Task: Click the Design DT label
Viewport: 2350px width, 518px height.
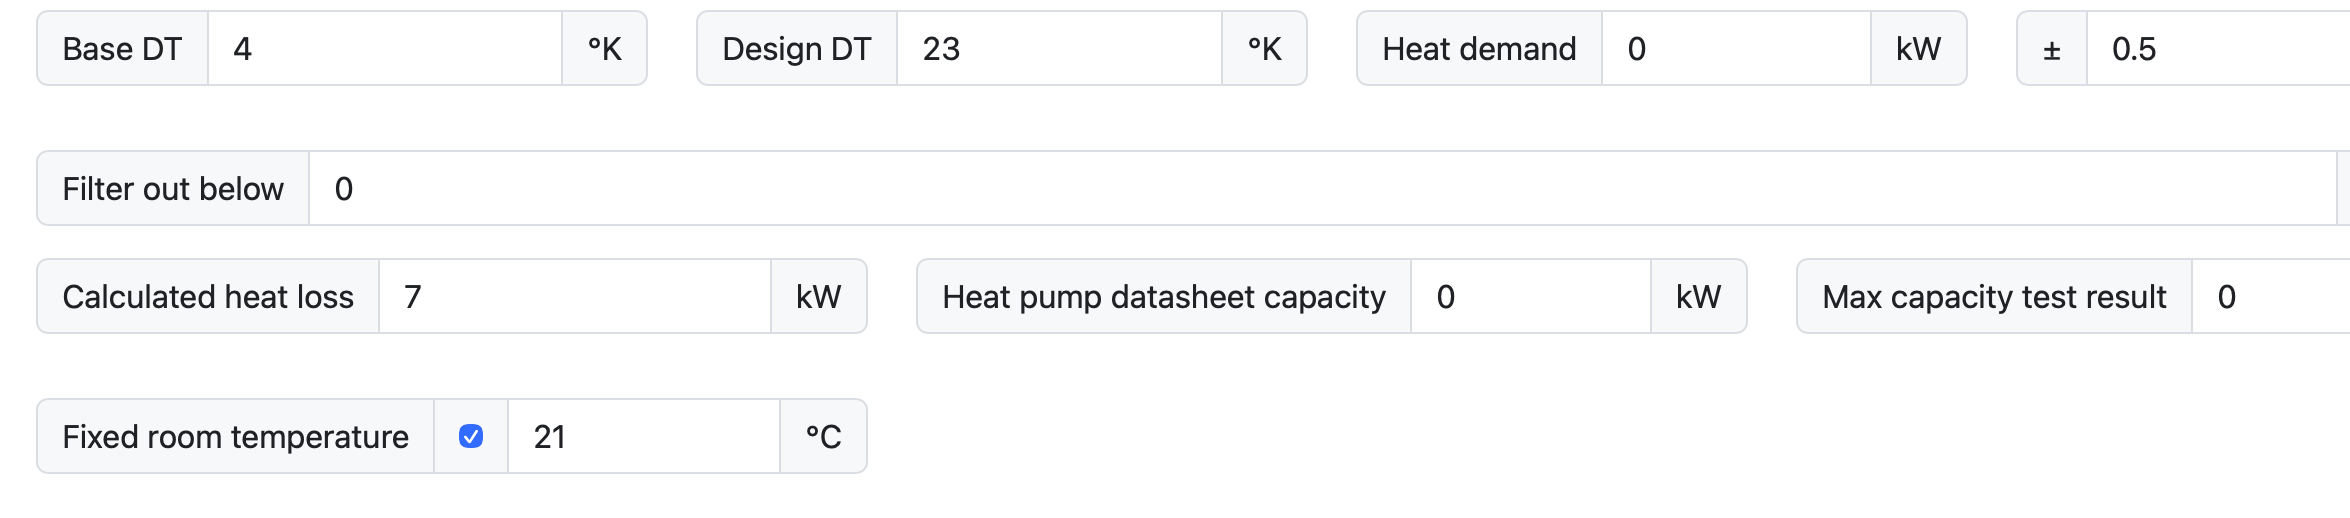Action: [x=797, y=49]
